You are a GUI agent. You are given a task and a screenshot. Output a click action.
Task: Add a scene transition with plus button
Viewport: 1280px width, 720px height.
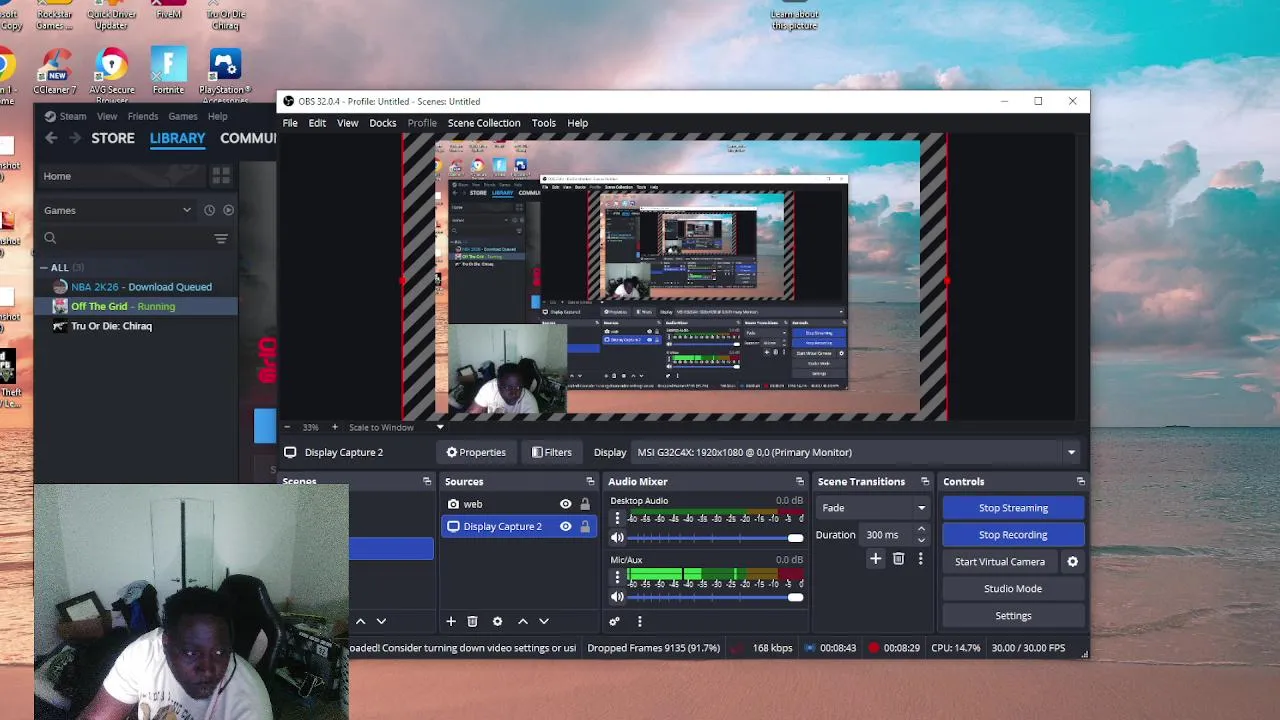(x=875, y=559)
